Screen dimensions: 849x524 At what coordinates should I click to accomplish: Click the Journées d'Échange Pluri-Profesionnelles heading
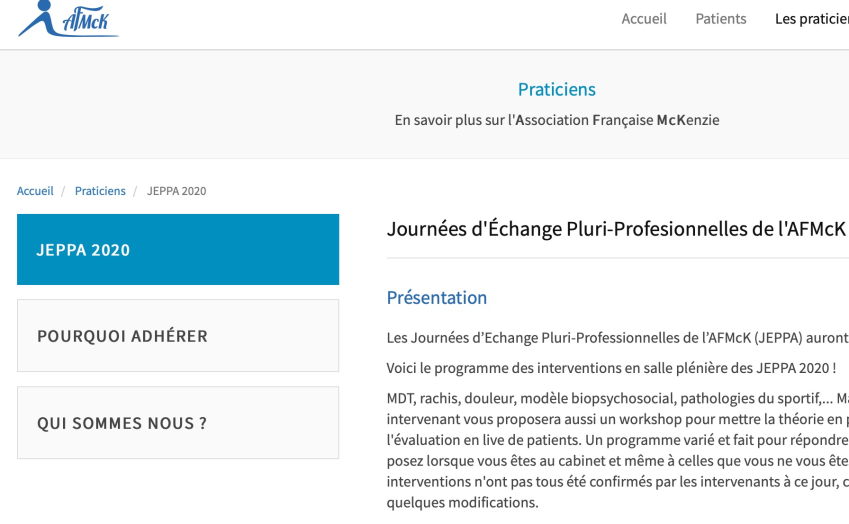616,229
